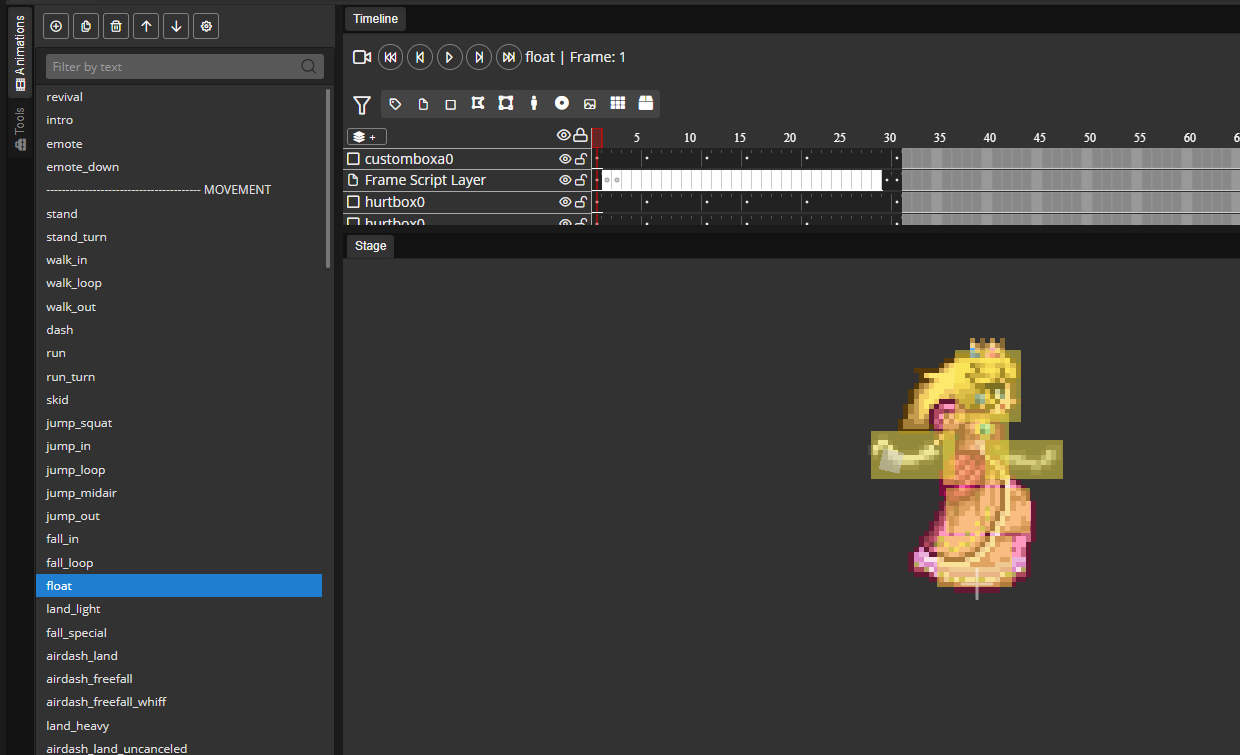Click the funnel filter icon in Timeline
The width and height of the screenshot is (1240, 755).
tap(362, 104)
